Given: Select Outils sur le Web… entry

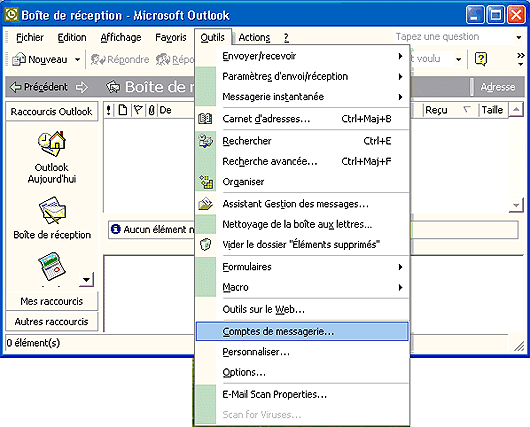Looking at the screenshot, I should [302, 309].
